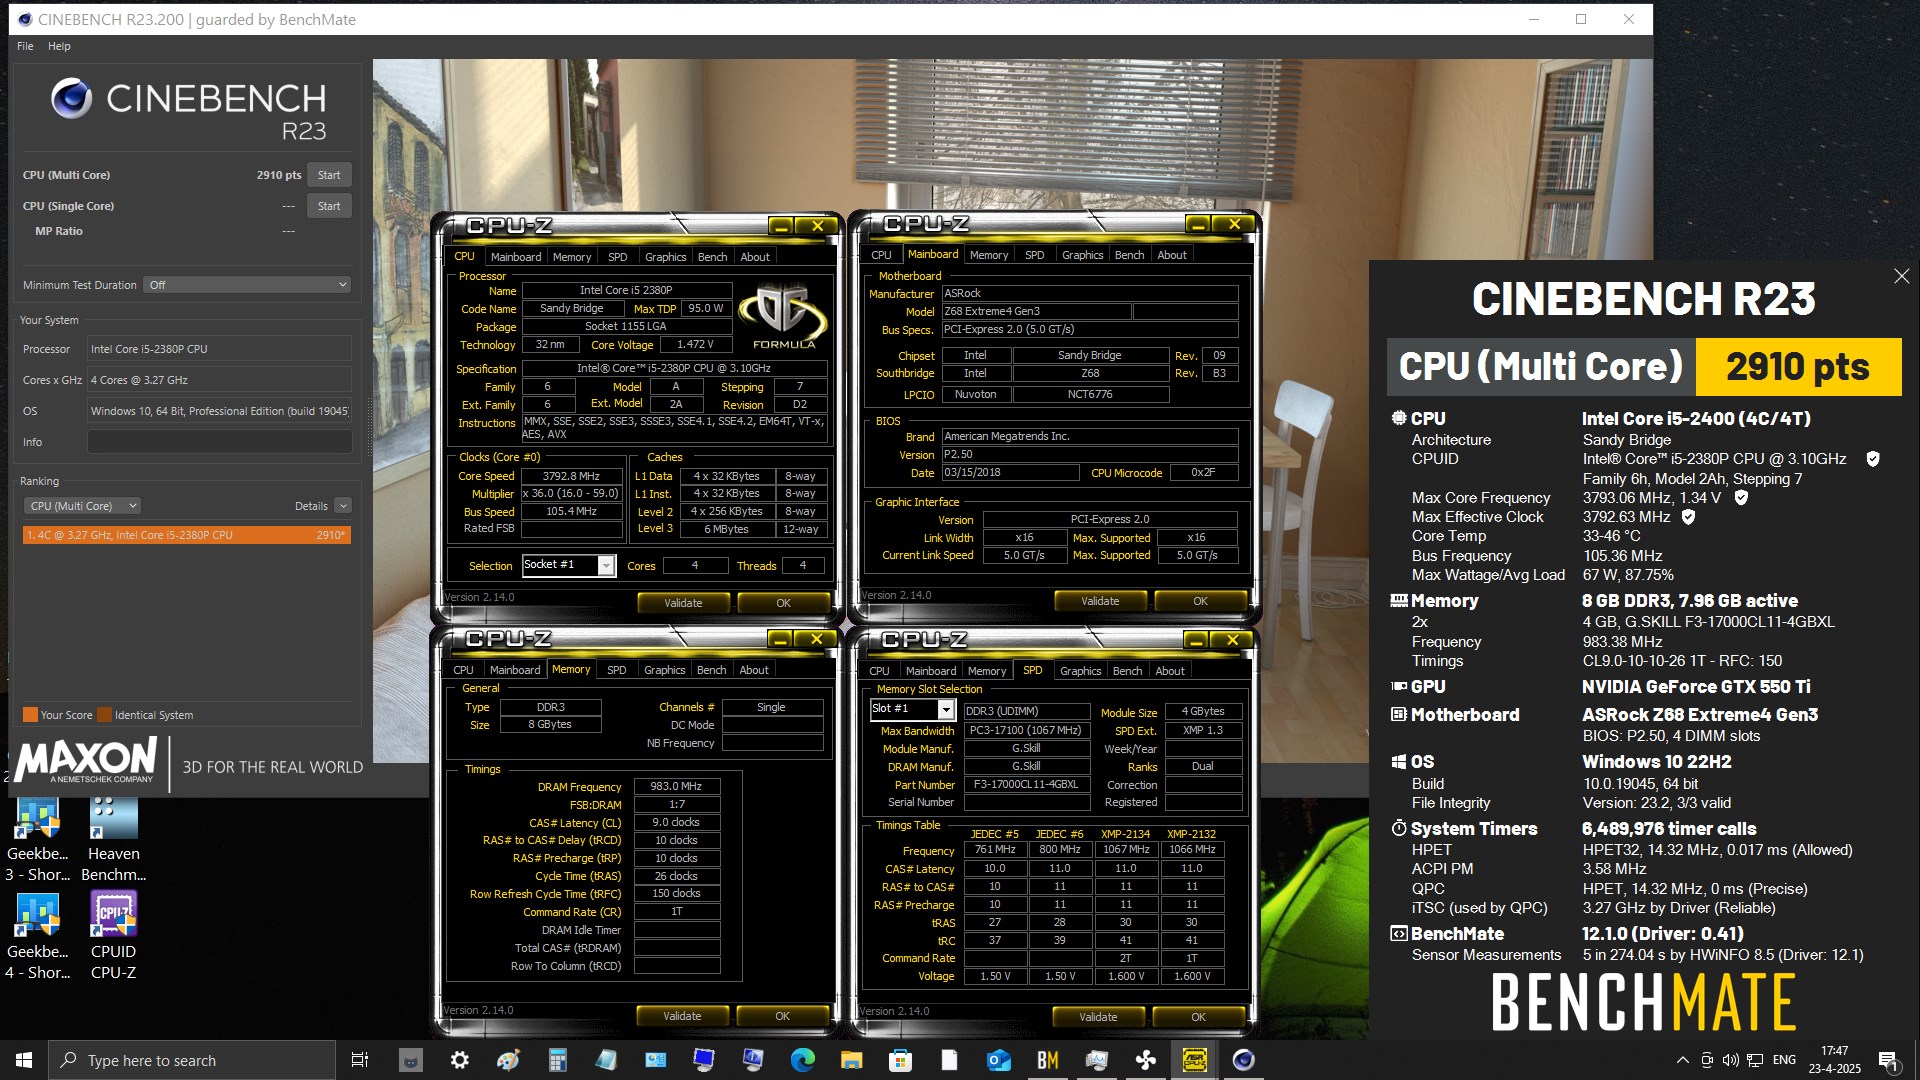The image size is (1920, 1080).
Task: Open the Ranking CPU (Multi Core) dropdown
Action: [x=82, y=506]
